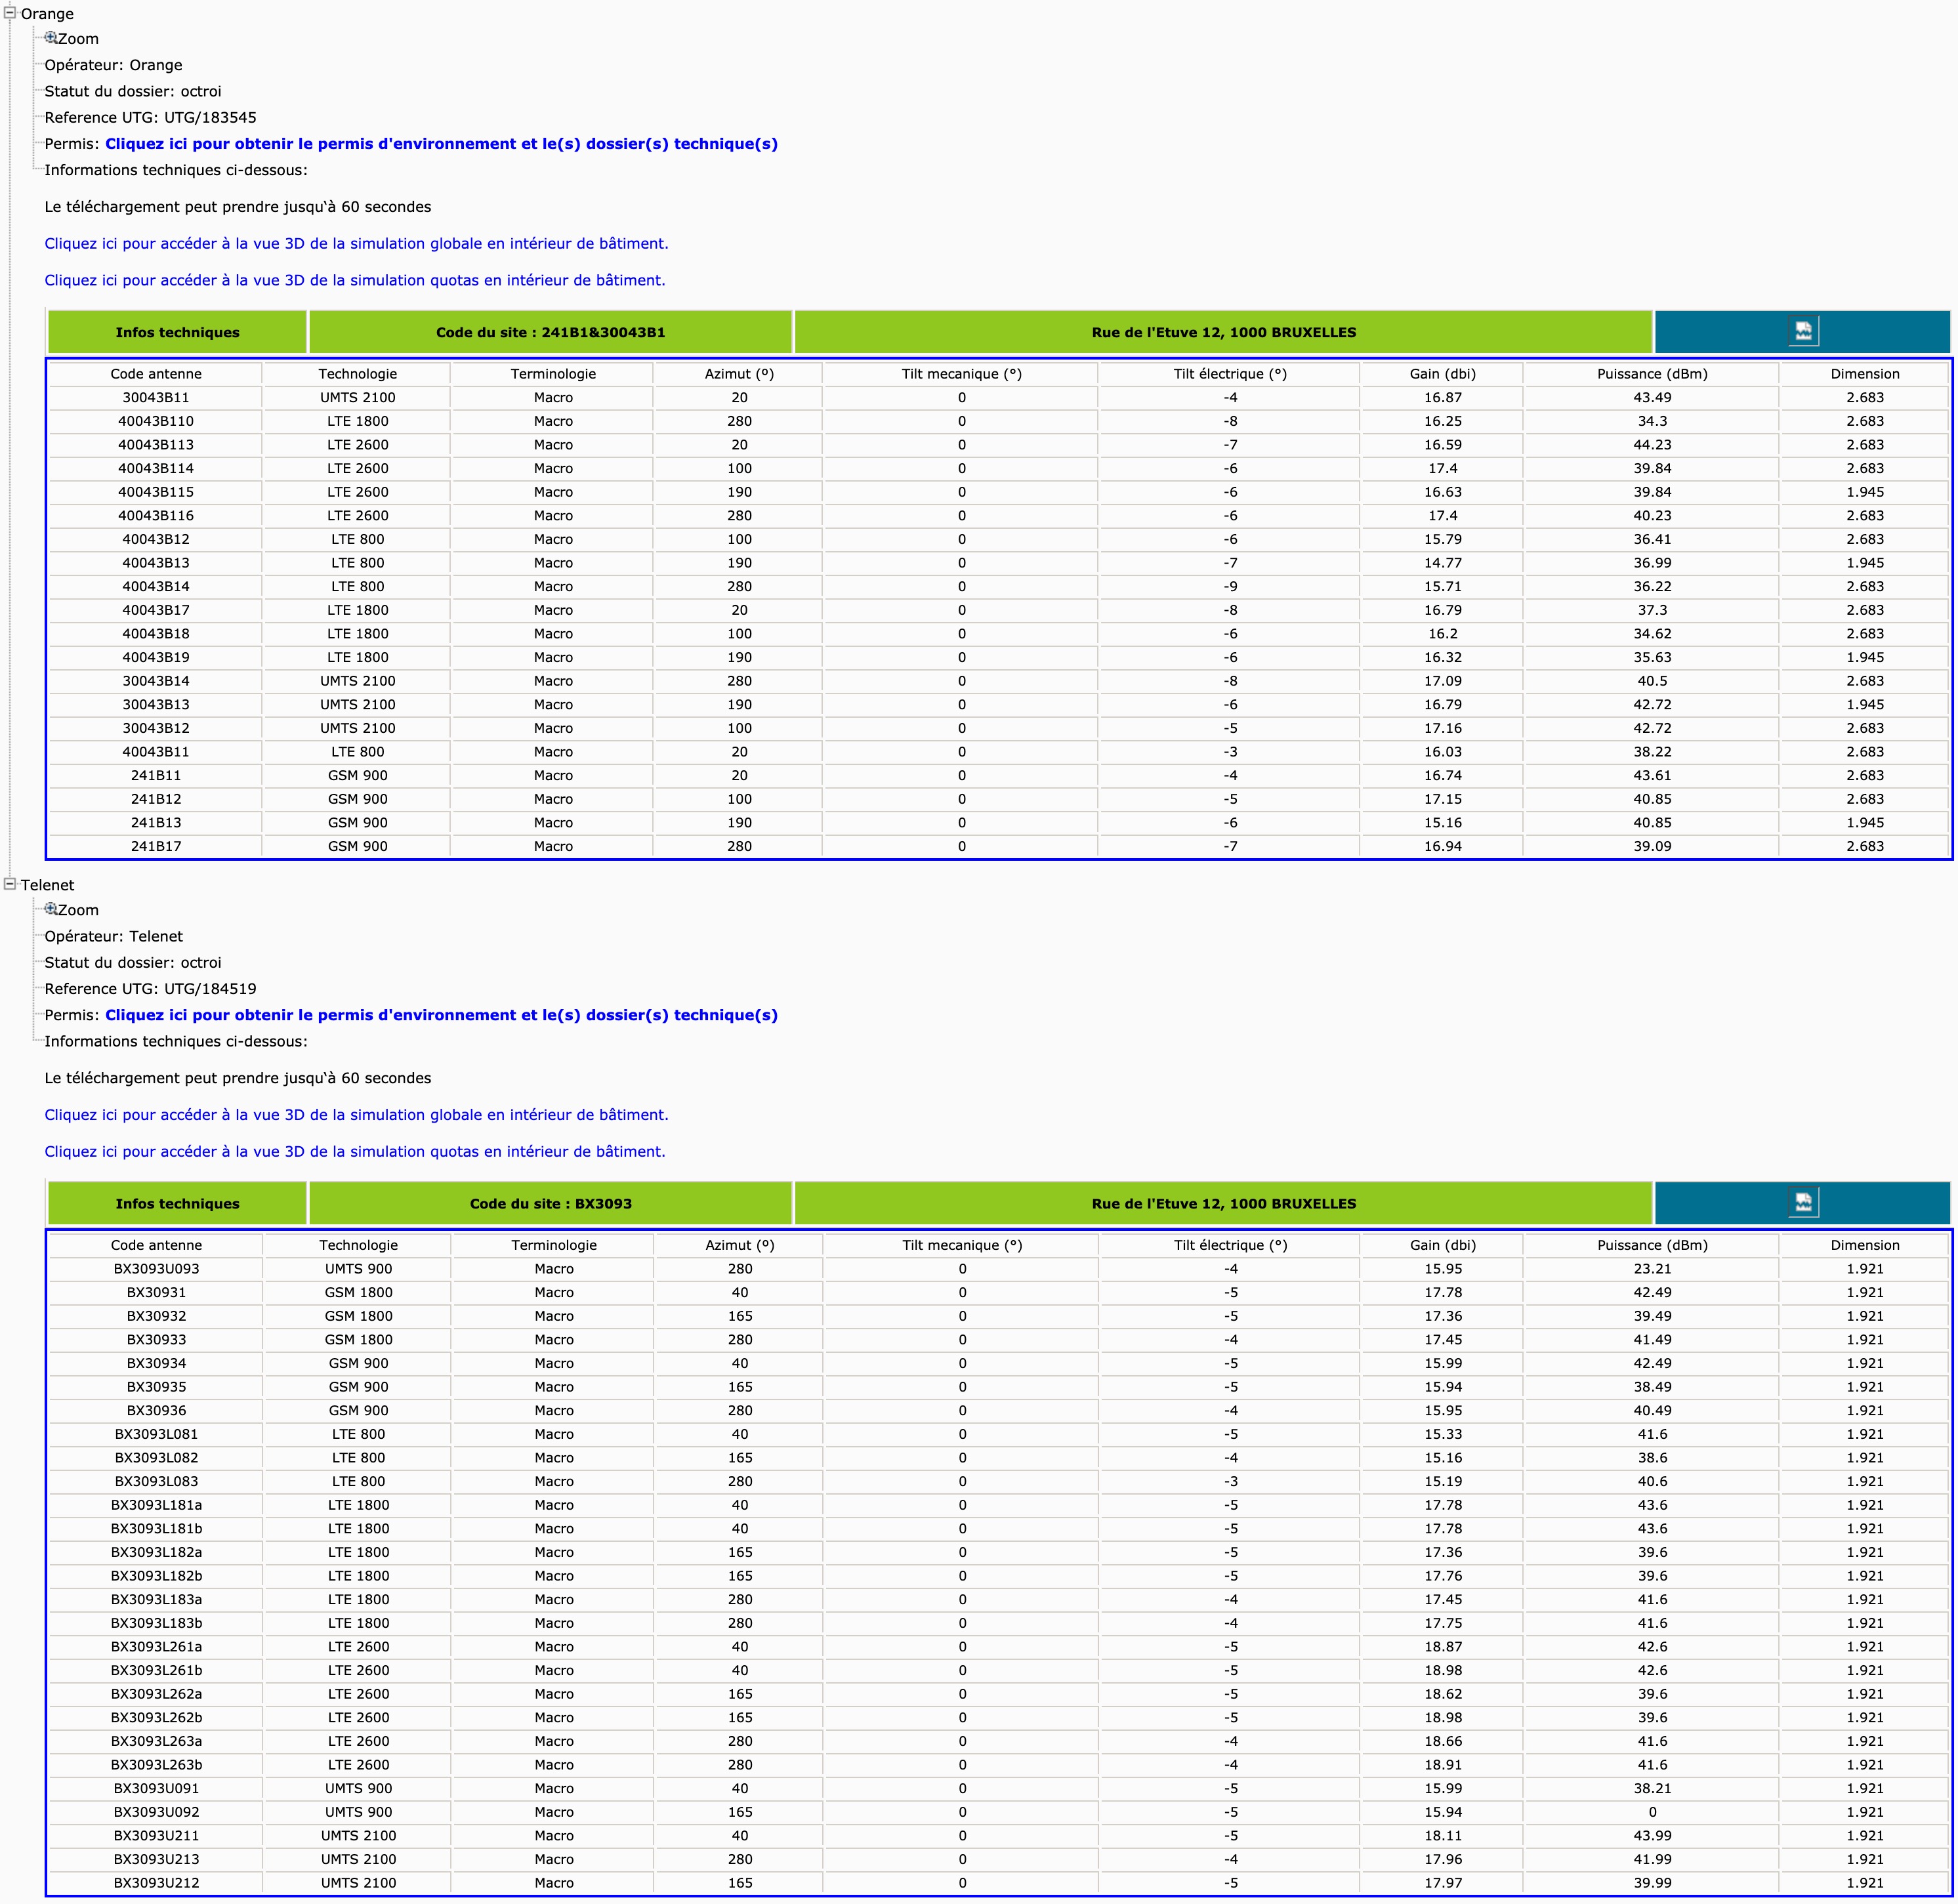Select antenna code BX3093U093 cell
Image resolution: width=1958 pixels, height=1904 pixels.
156,1269
